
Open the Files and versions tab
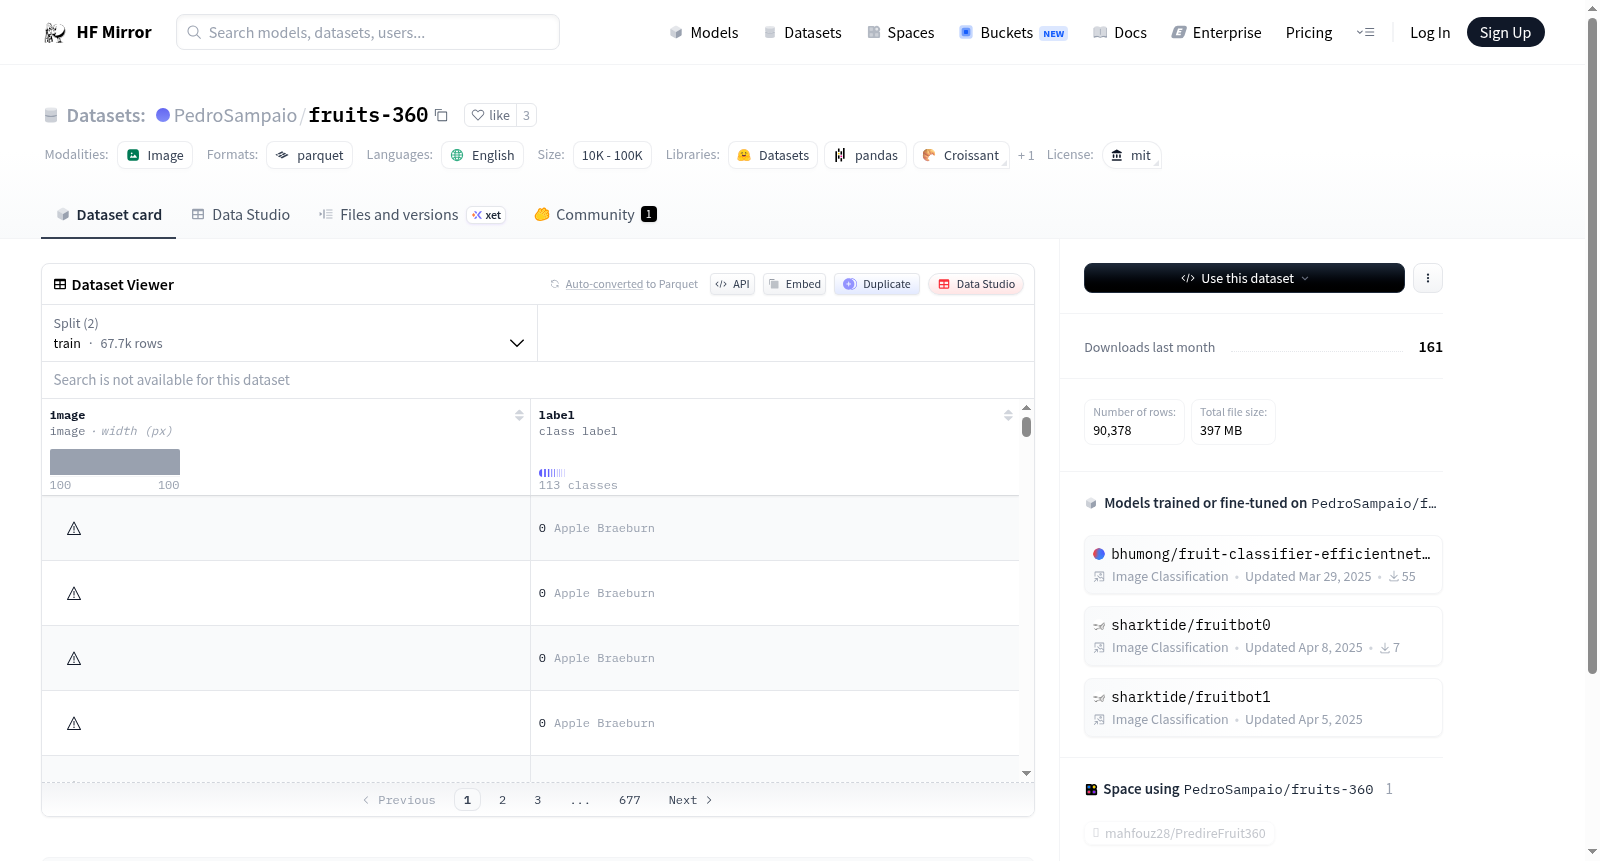pyautogui.click(x=412, y=215)
